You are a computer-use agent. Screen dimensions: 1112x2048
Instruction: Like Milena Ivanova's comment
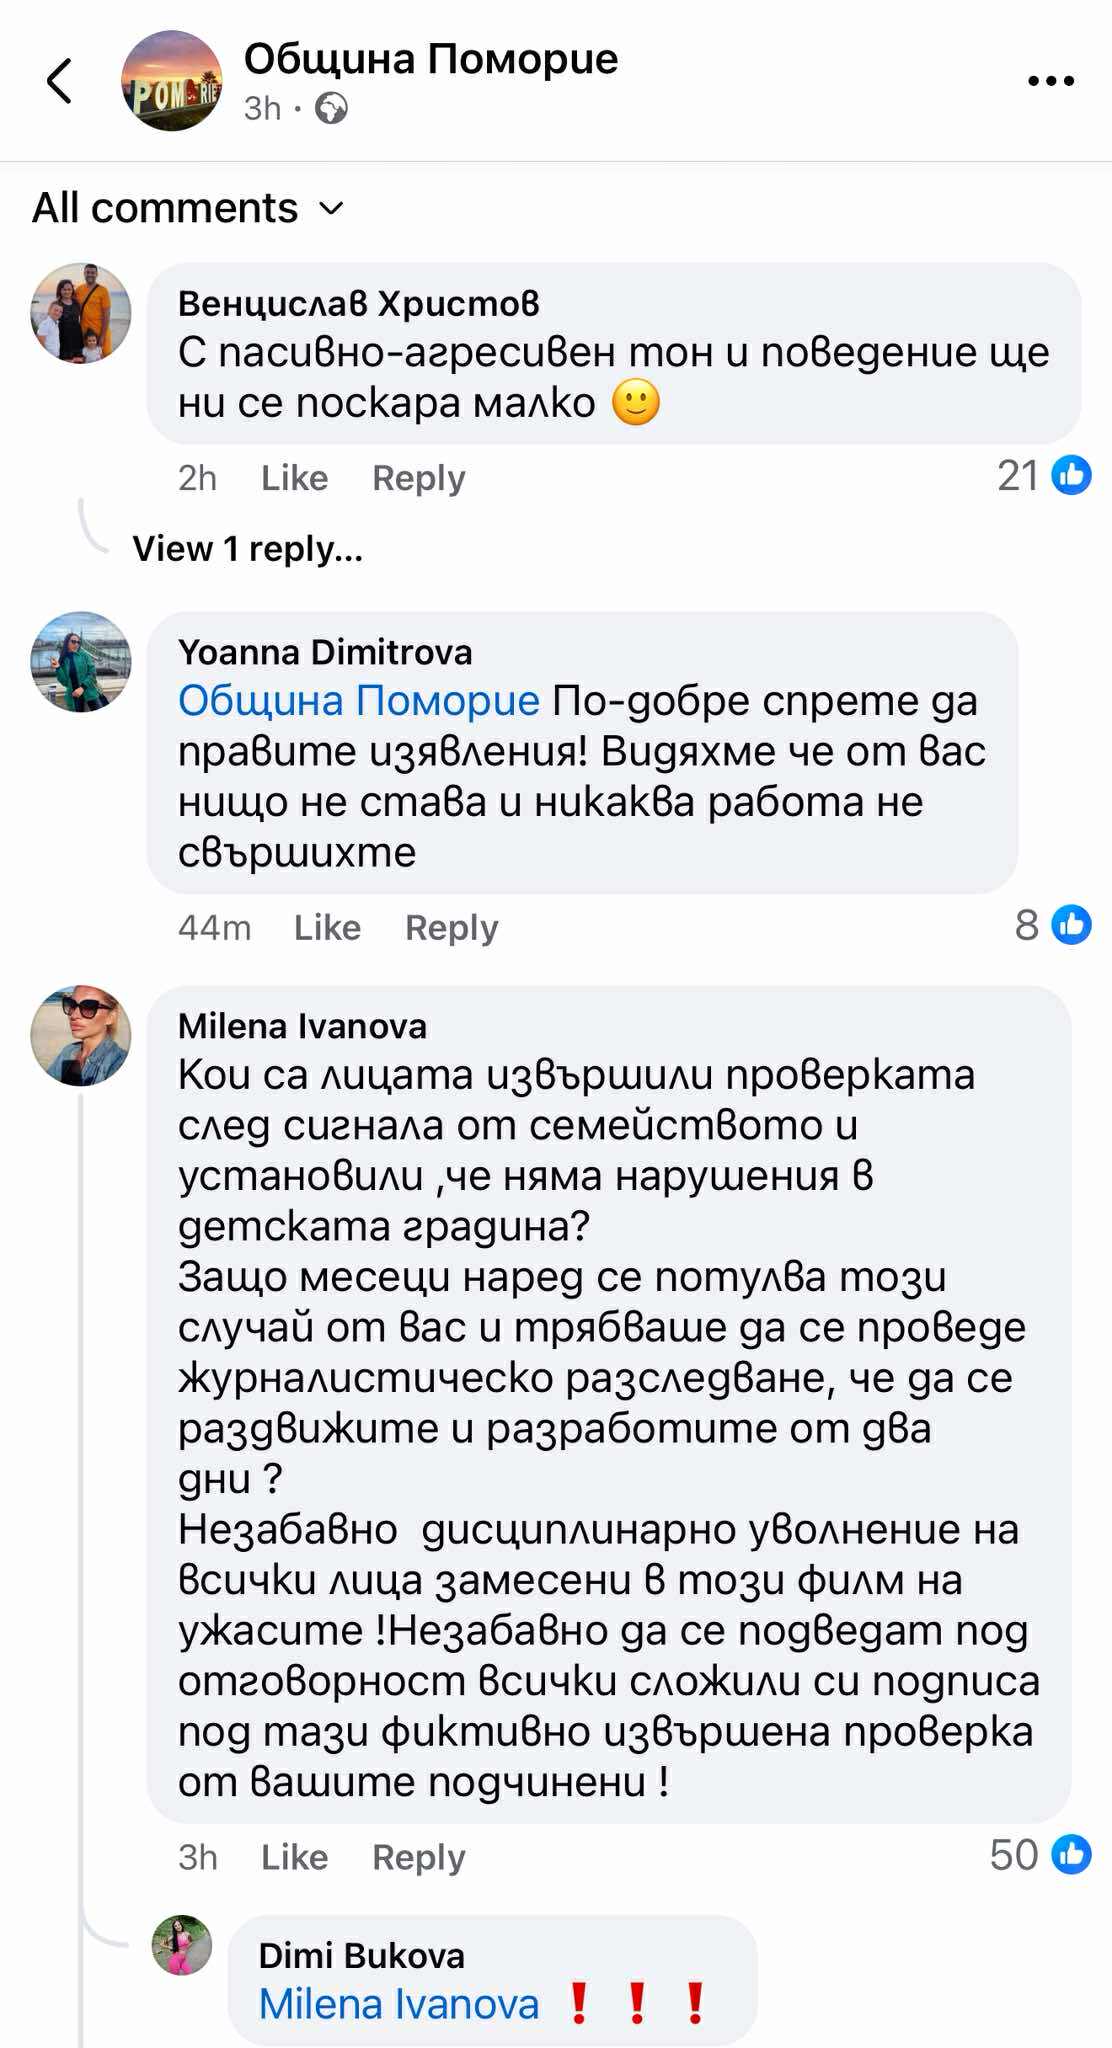coord(294,1857)
